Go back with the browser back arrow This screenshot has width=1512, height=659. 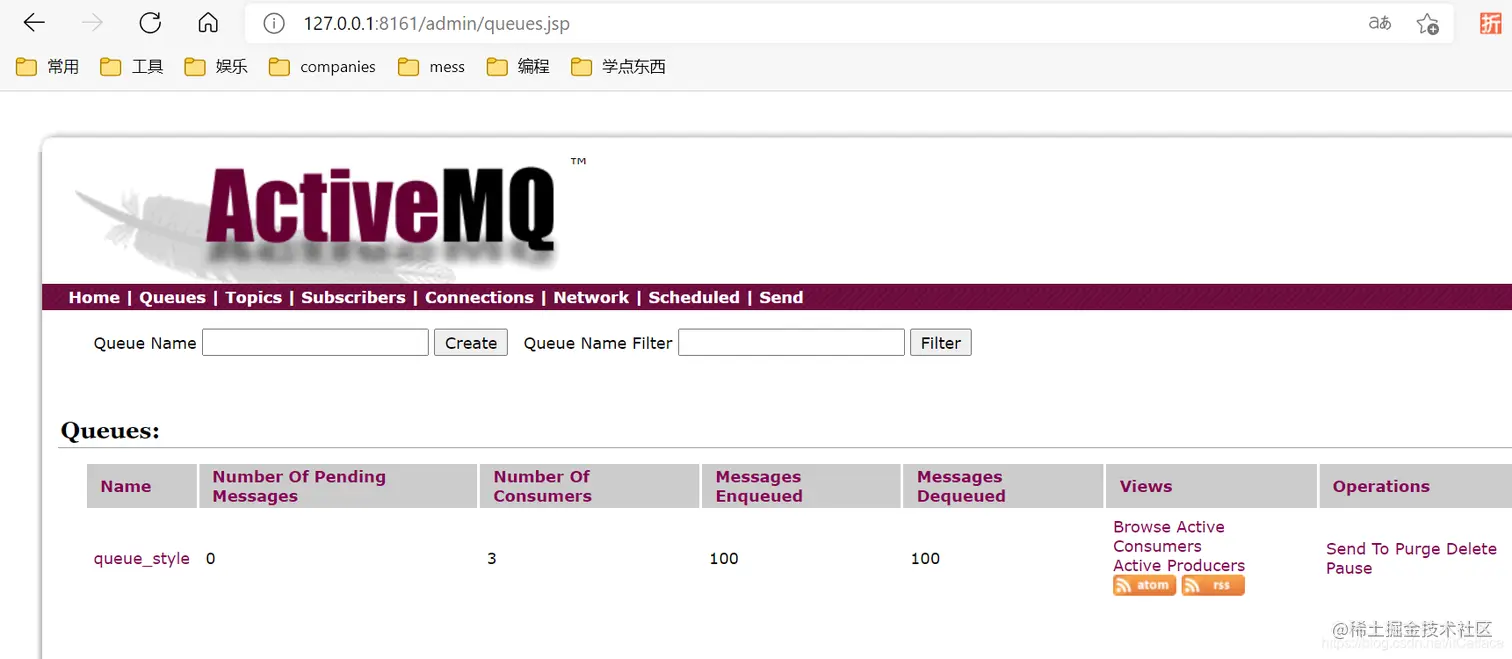coord(34,23)
